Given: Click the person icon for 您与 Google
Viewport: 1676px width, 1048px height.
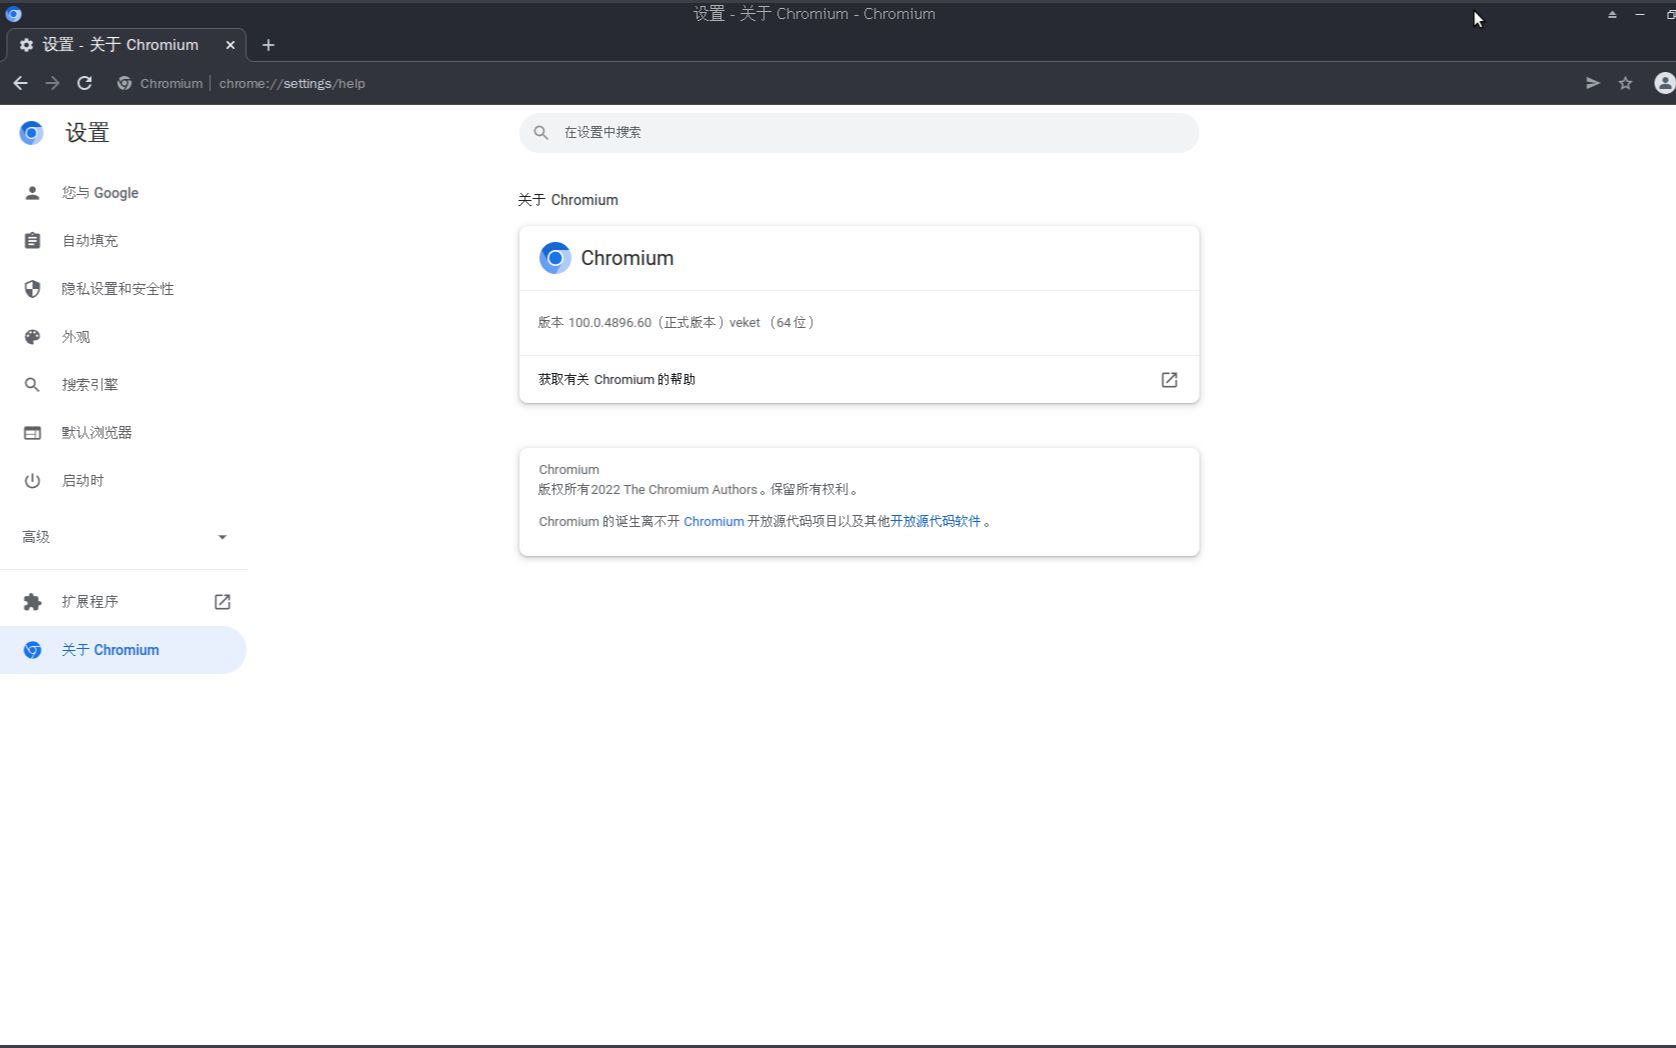Looking at the screenshot, I should tap(32, 193).
